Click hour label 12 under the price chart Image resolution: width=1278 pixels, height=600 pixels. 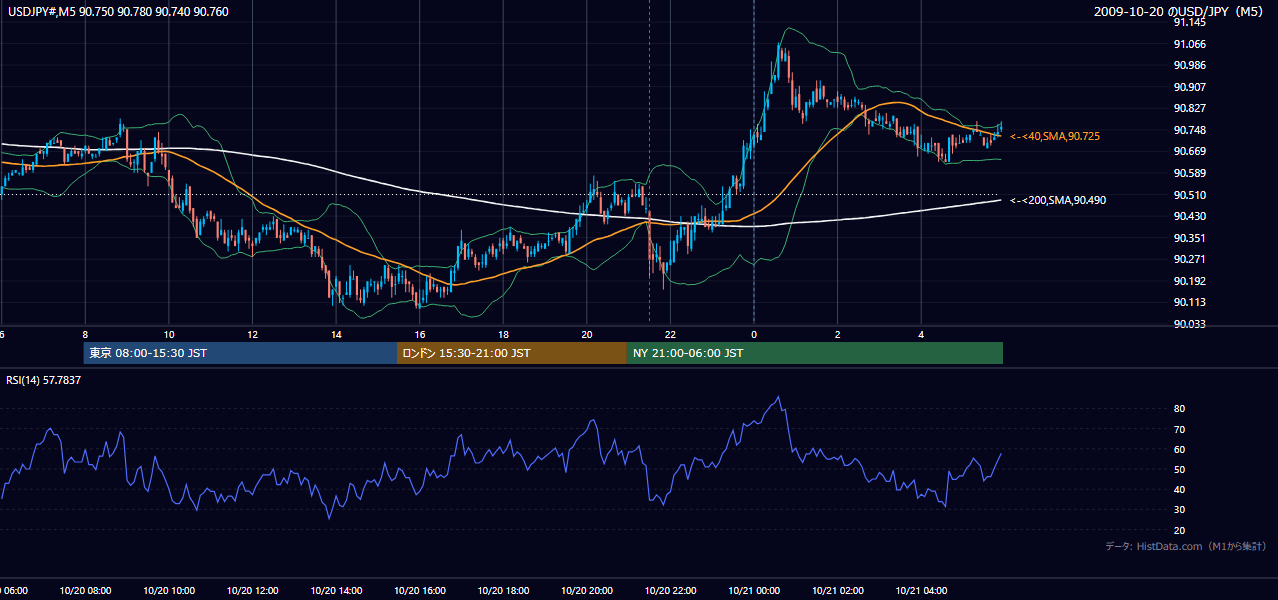click(x=252, y=334)
